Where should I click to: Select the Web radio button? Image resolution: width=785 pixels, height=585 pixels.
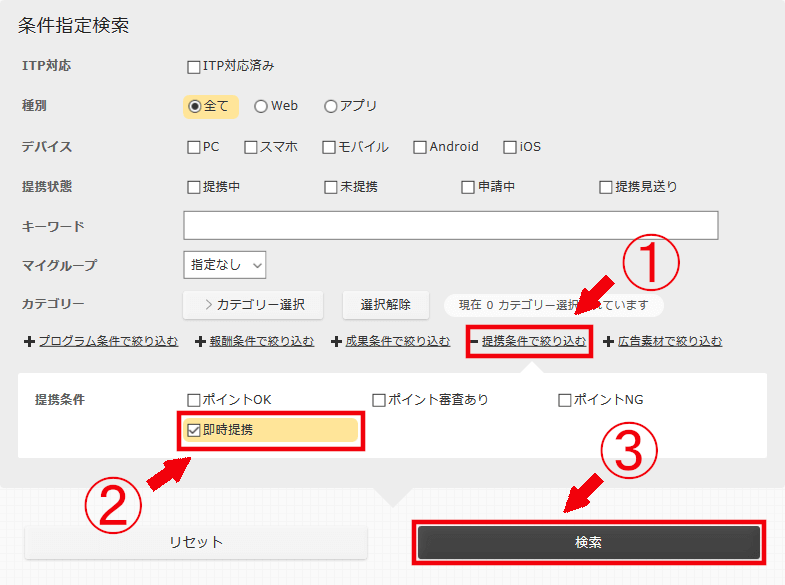[x=260, y=107]
